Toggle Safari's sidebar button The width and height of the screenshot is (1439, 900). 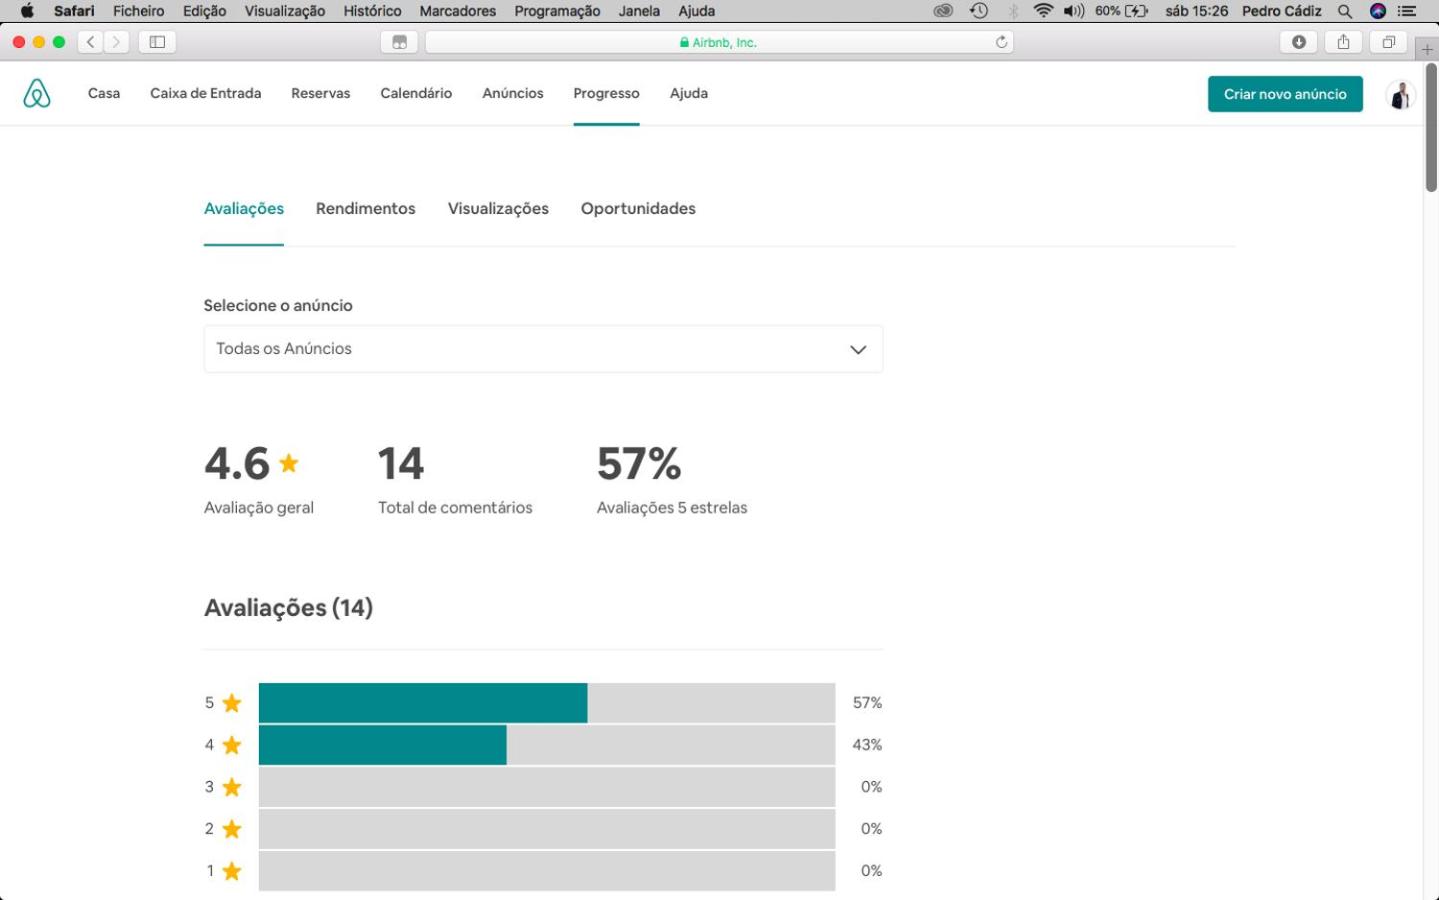[157, 42]
